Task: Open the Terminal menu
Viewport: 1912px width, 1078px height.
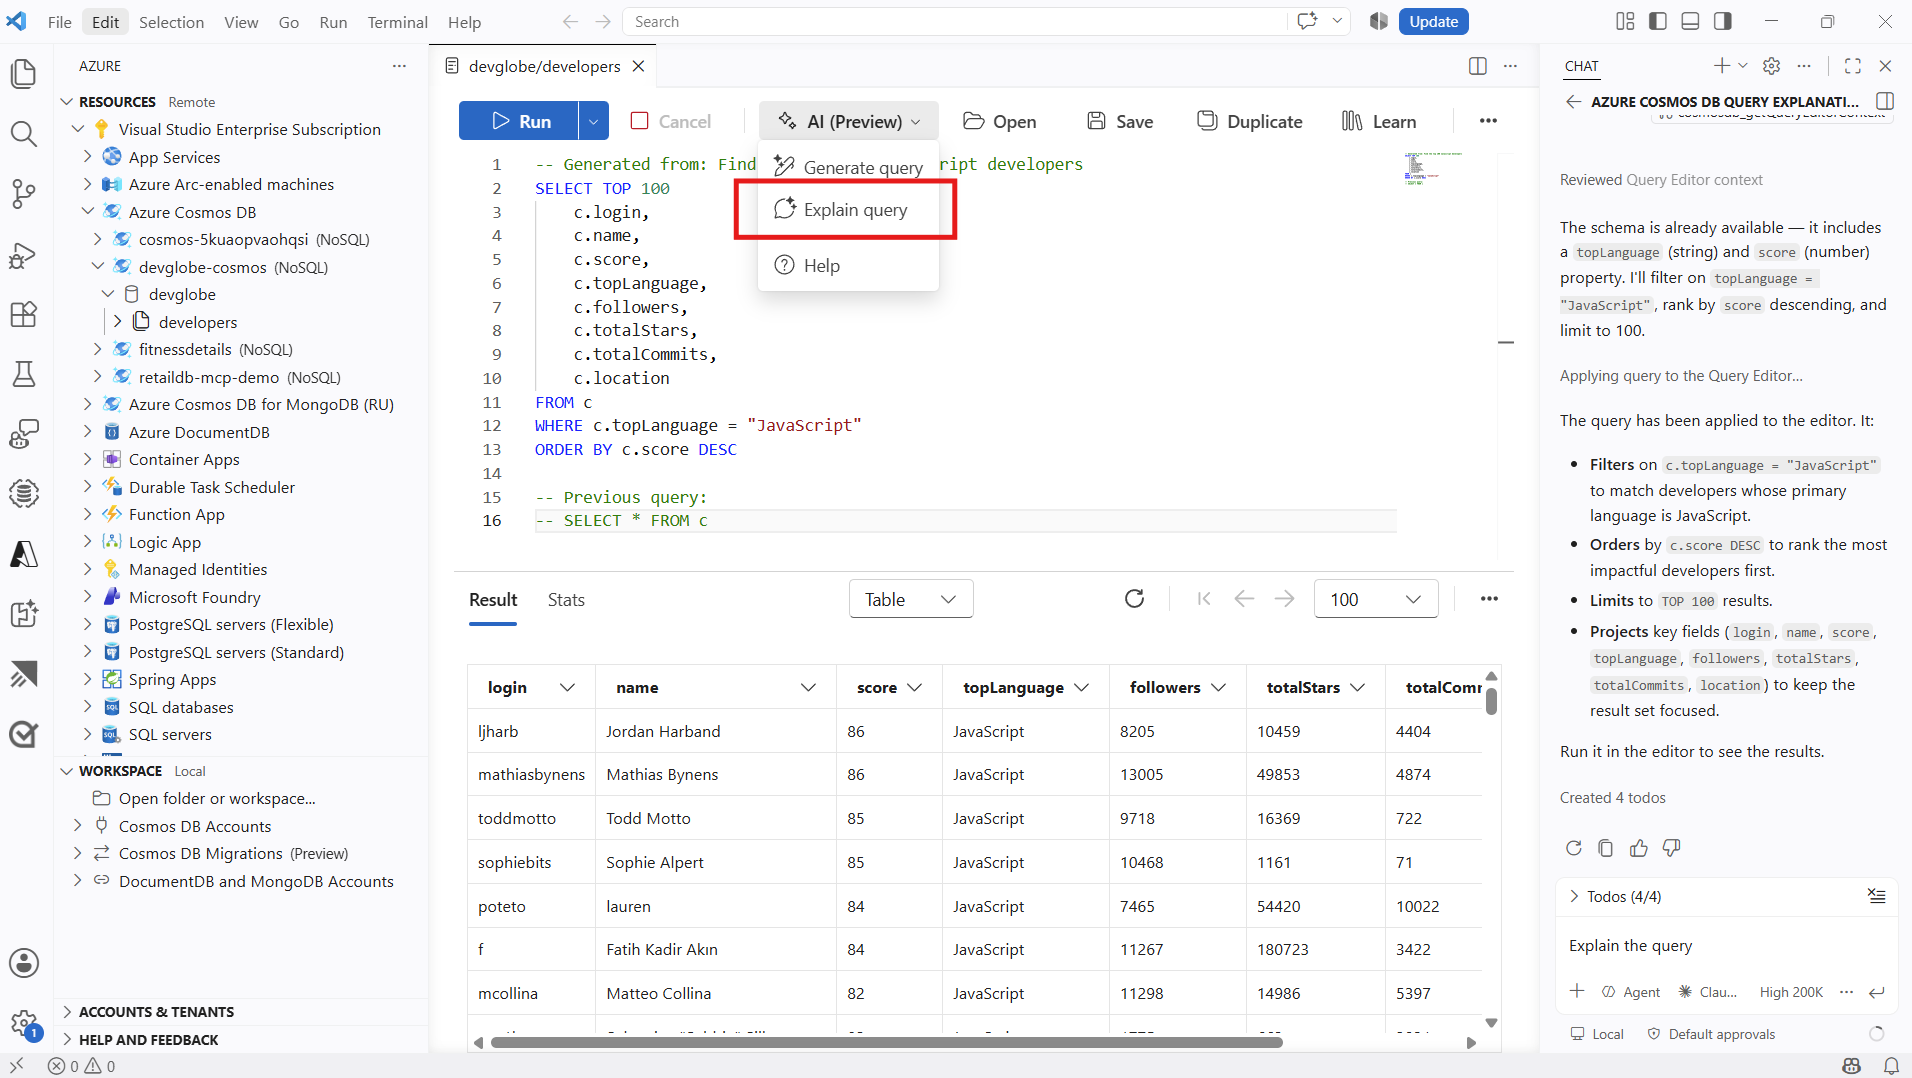Action: [x=397, y=22]
